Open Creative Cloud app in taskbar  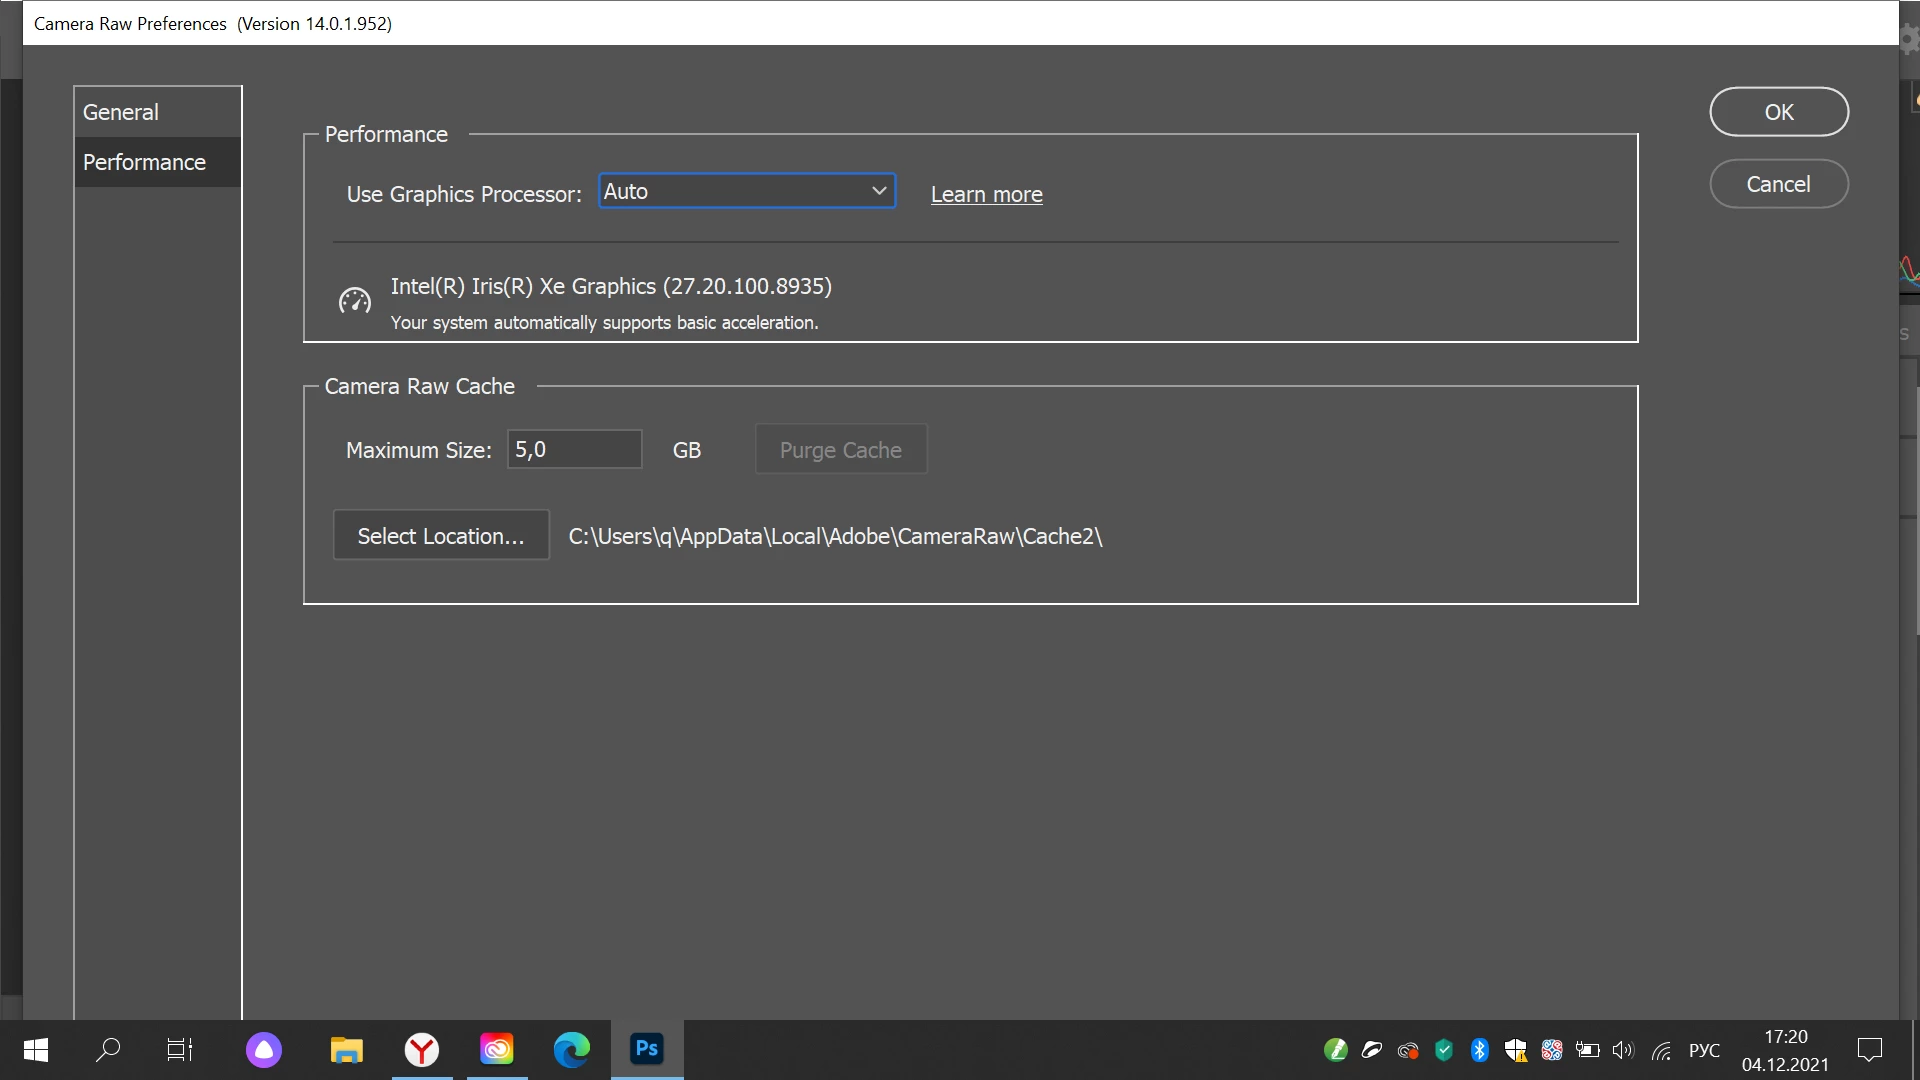[497, 1049]
